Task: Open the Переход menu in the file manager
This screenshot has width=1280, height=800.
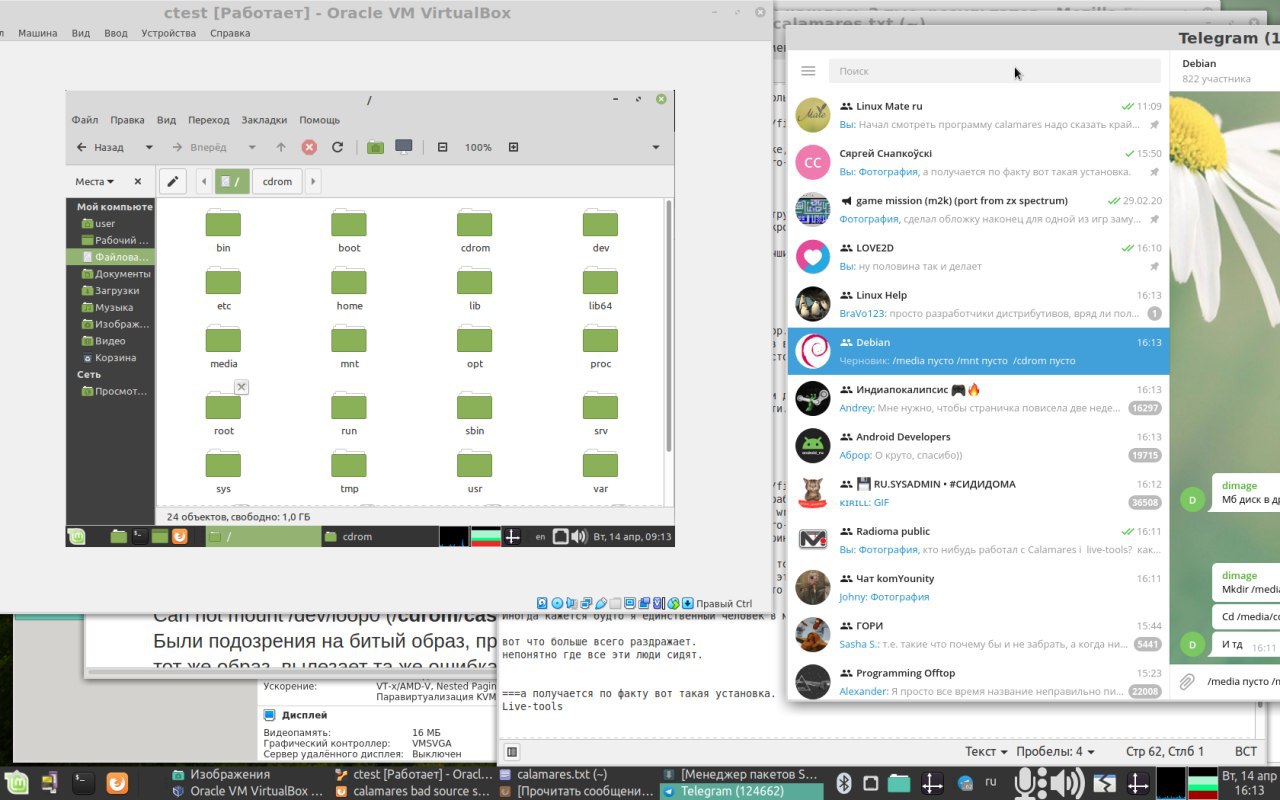Action: [x=208, y=120]
